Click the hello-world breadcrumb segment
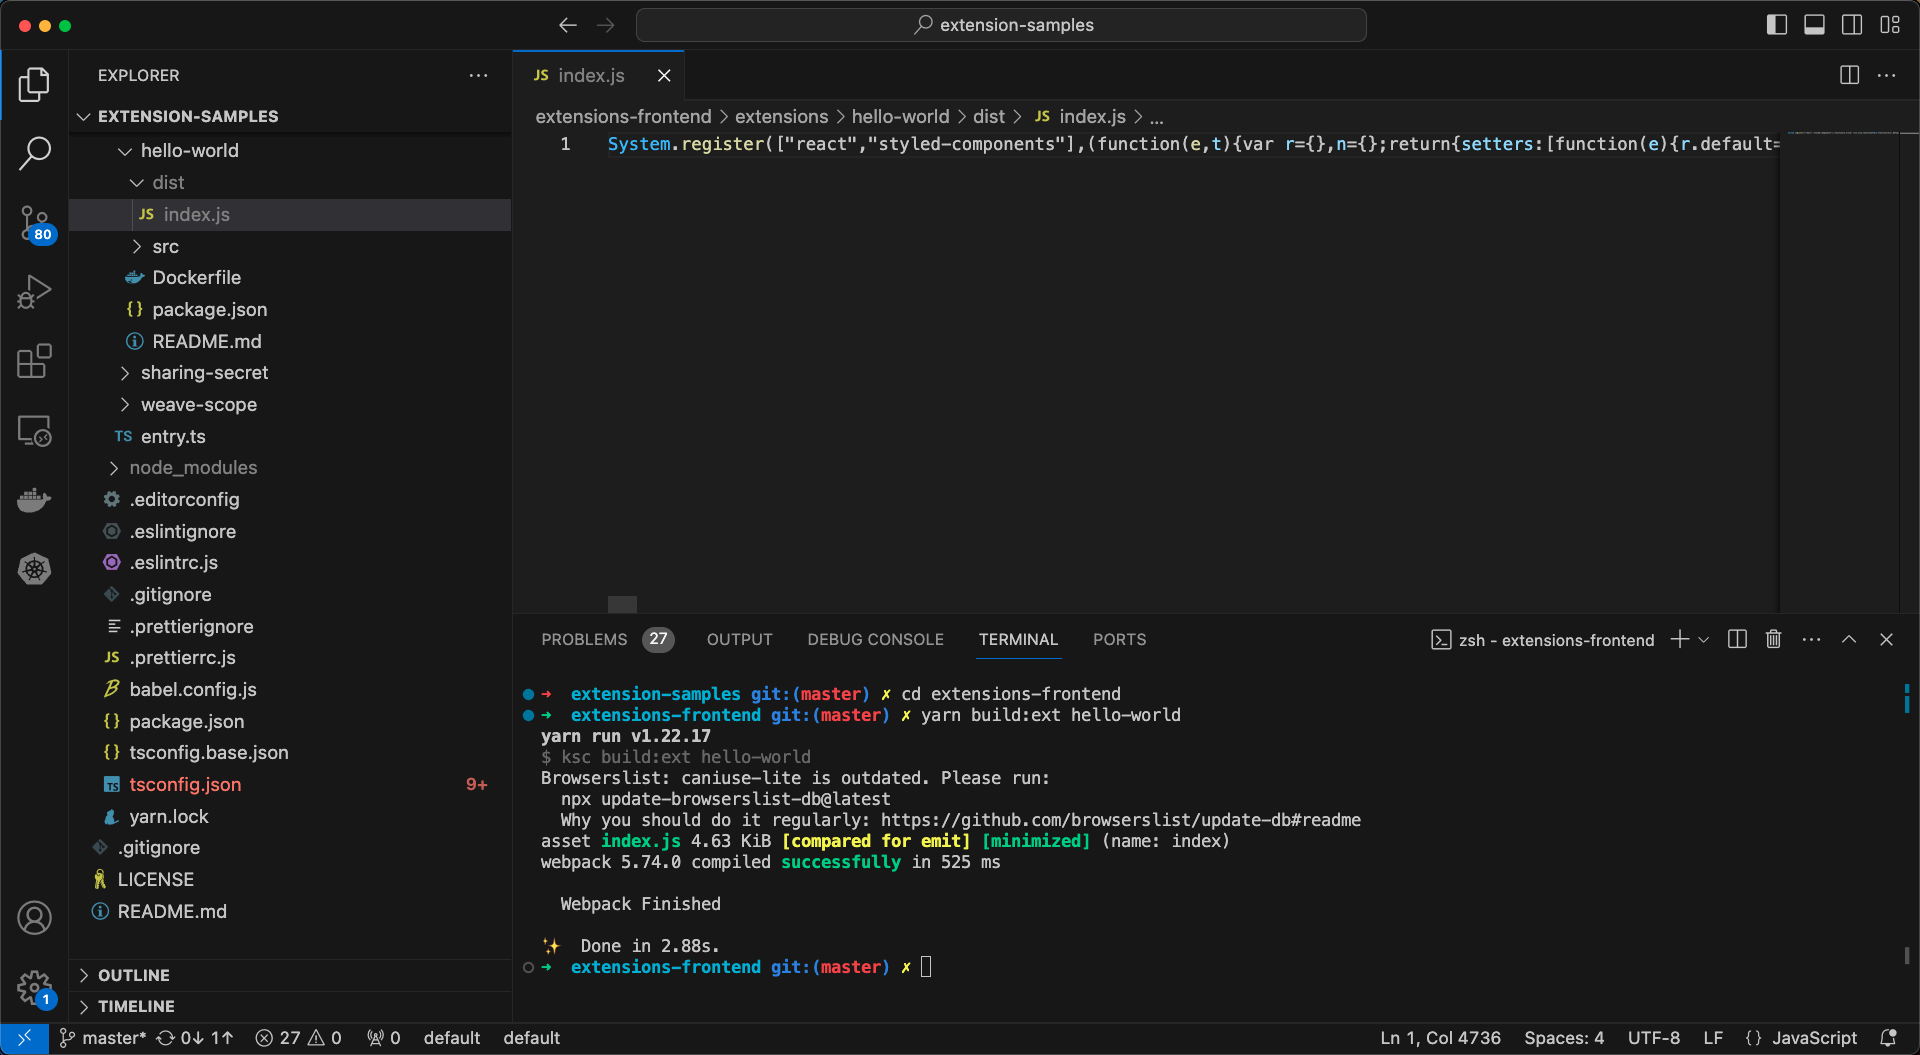This screenshot has width=1920, height=1055. point(900,116)
